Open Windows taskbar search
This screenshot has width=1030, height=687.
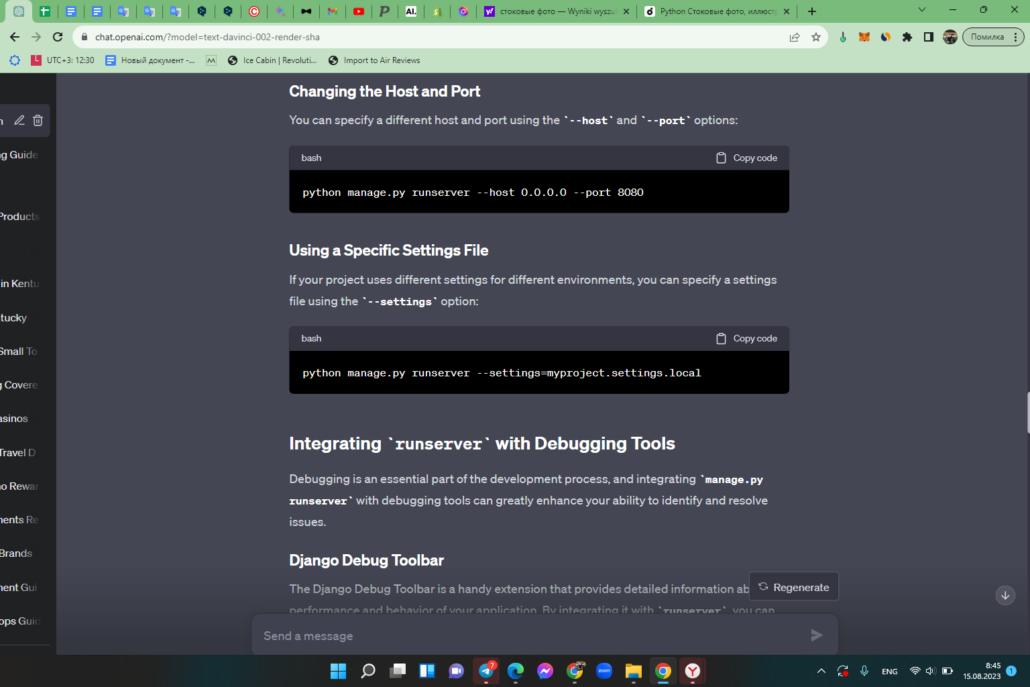[x=368, y=671]
